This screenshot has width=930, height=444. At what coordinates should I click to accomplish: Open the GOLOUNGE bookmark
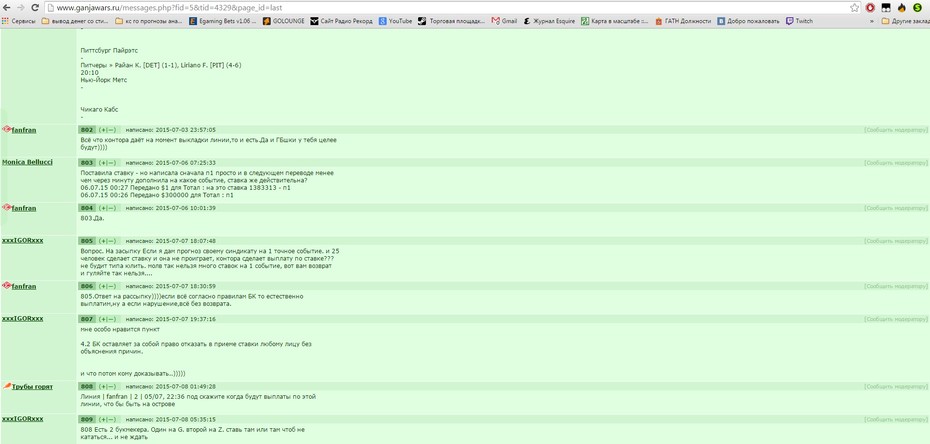(284, 21)
